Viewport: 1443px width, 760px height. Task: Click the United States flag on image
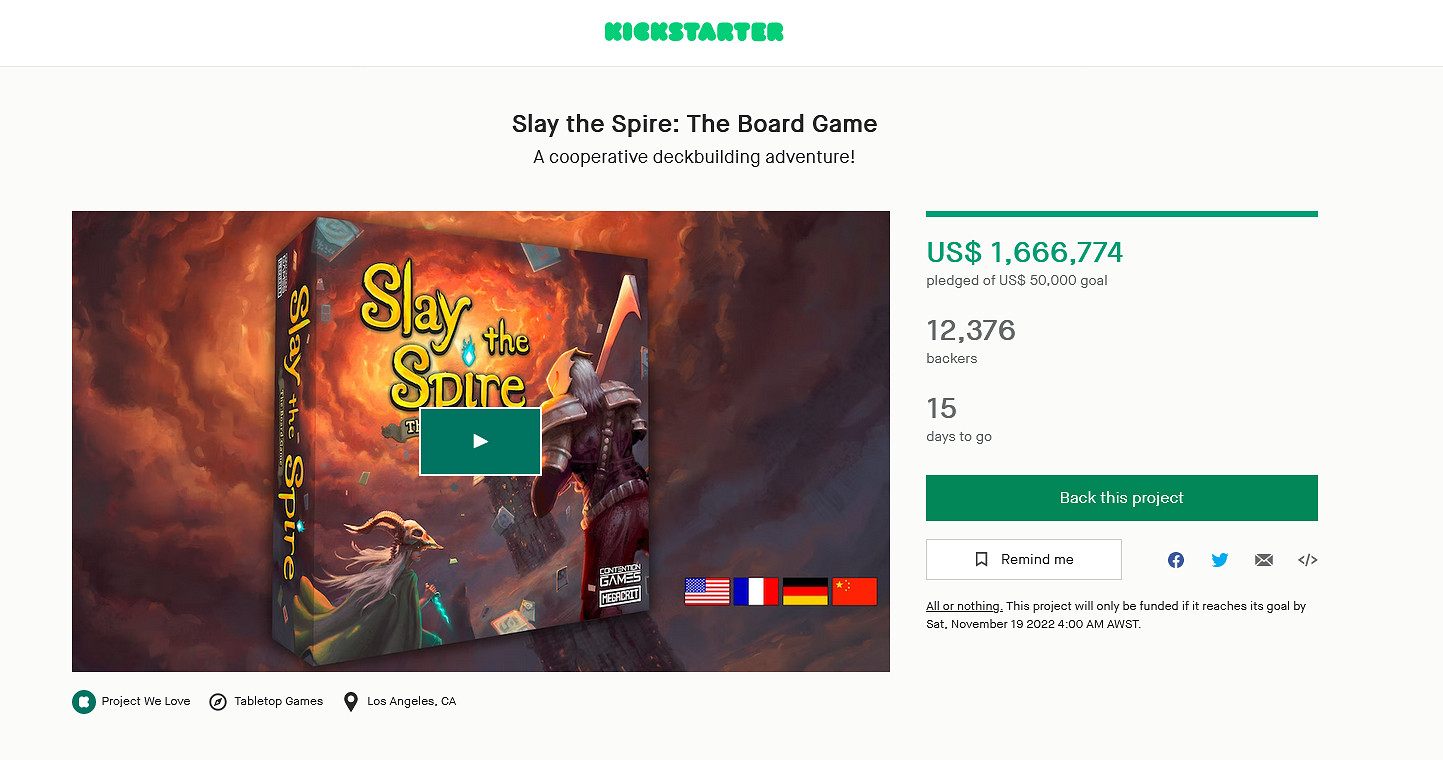(707, 592)
